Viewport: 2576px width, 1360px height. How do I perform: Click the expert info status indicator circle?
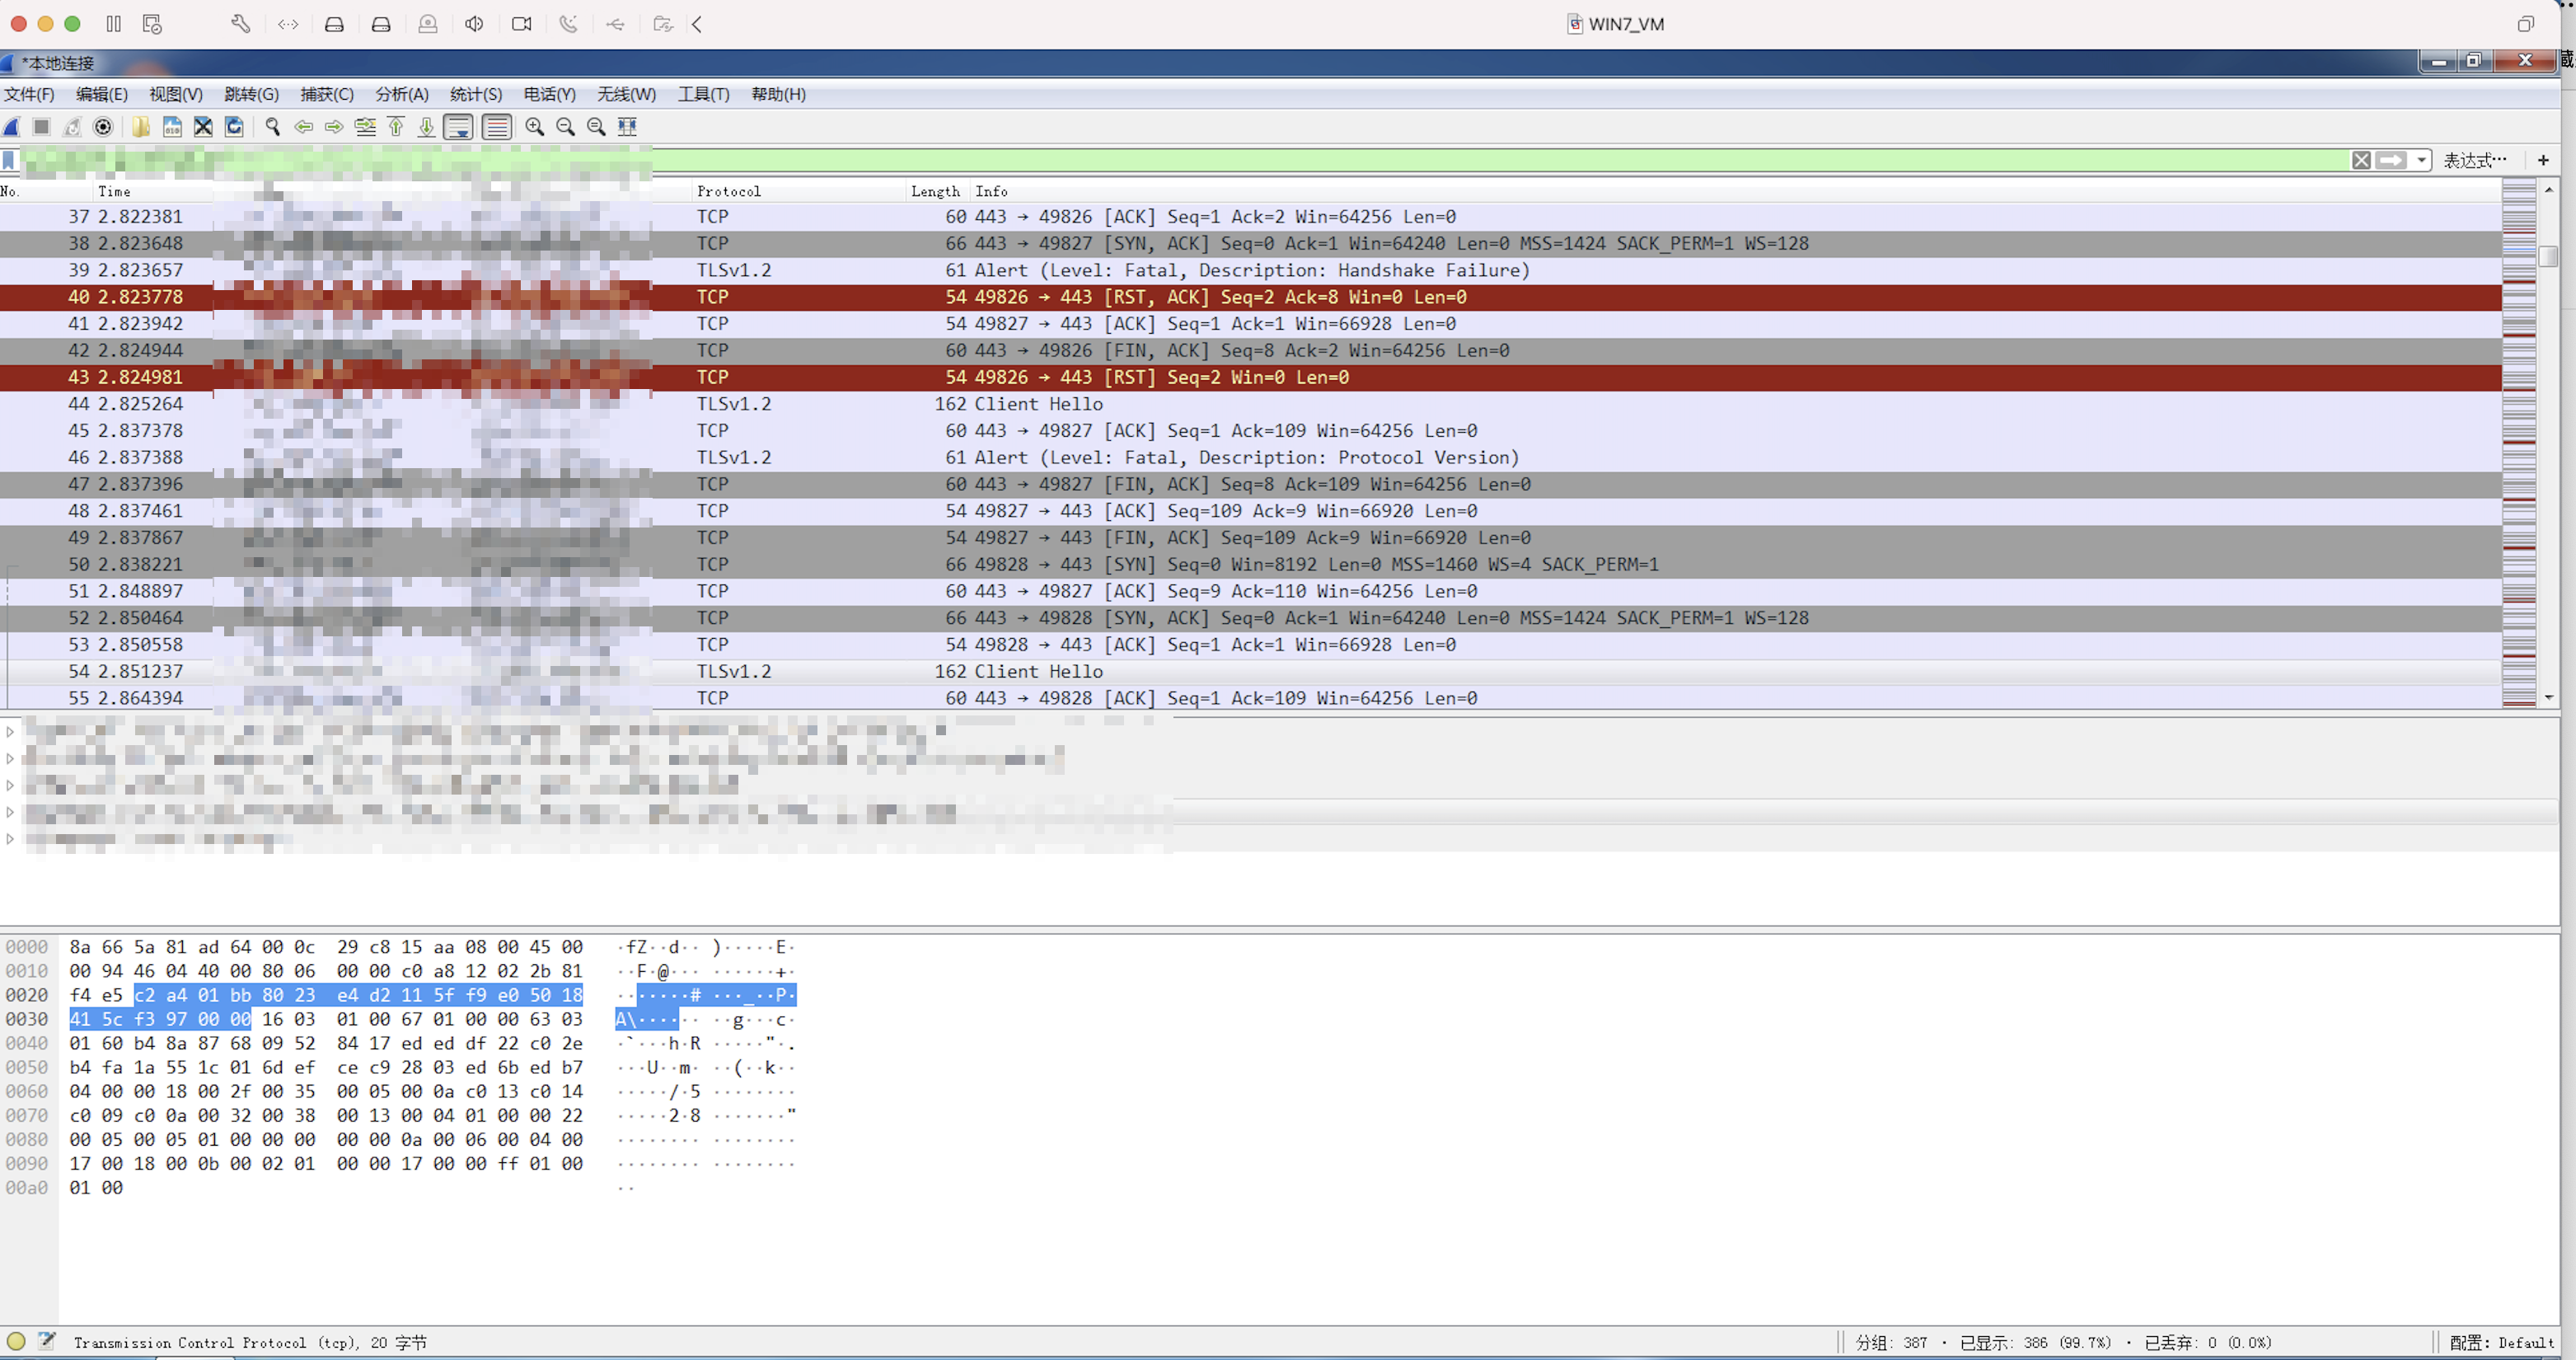coord(16,1341)
